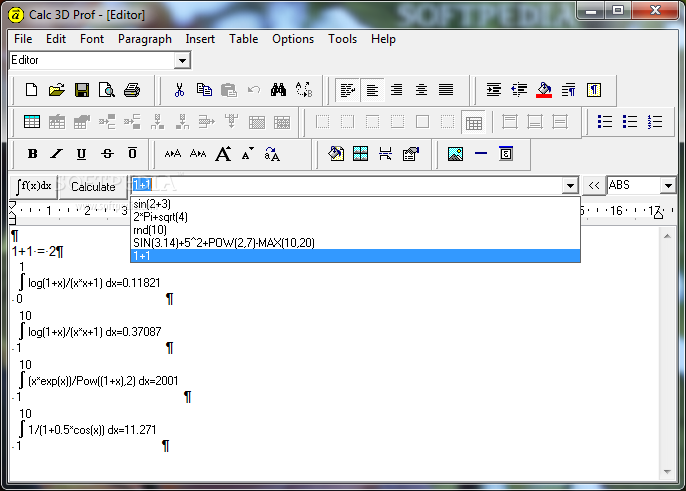The image size is (686, 491).
Task: Open object properties icon
Action: coord(410,154)
